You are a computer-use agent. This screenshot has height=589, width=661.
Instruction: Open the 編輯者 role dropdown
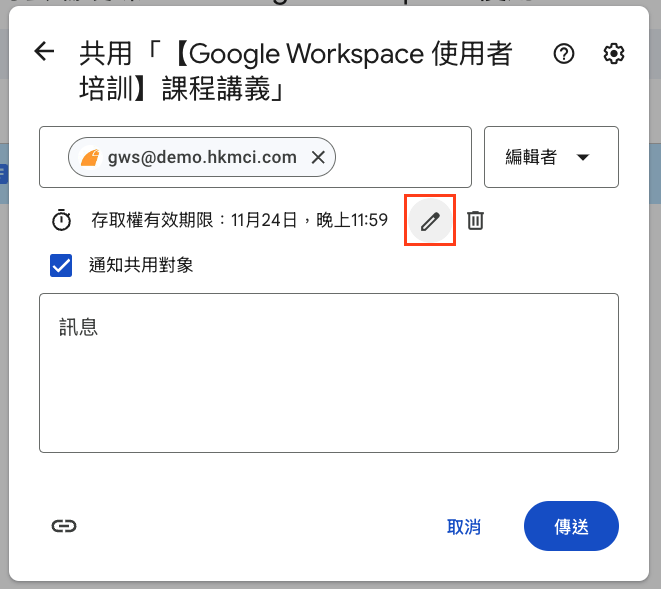click(551, 157)
